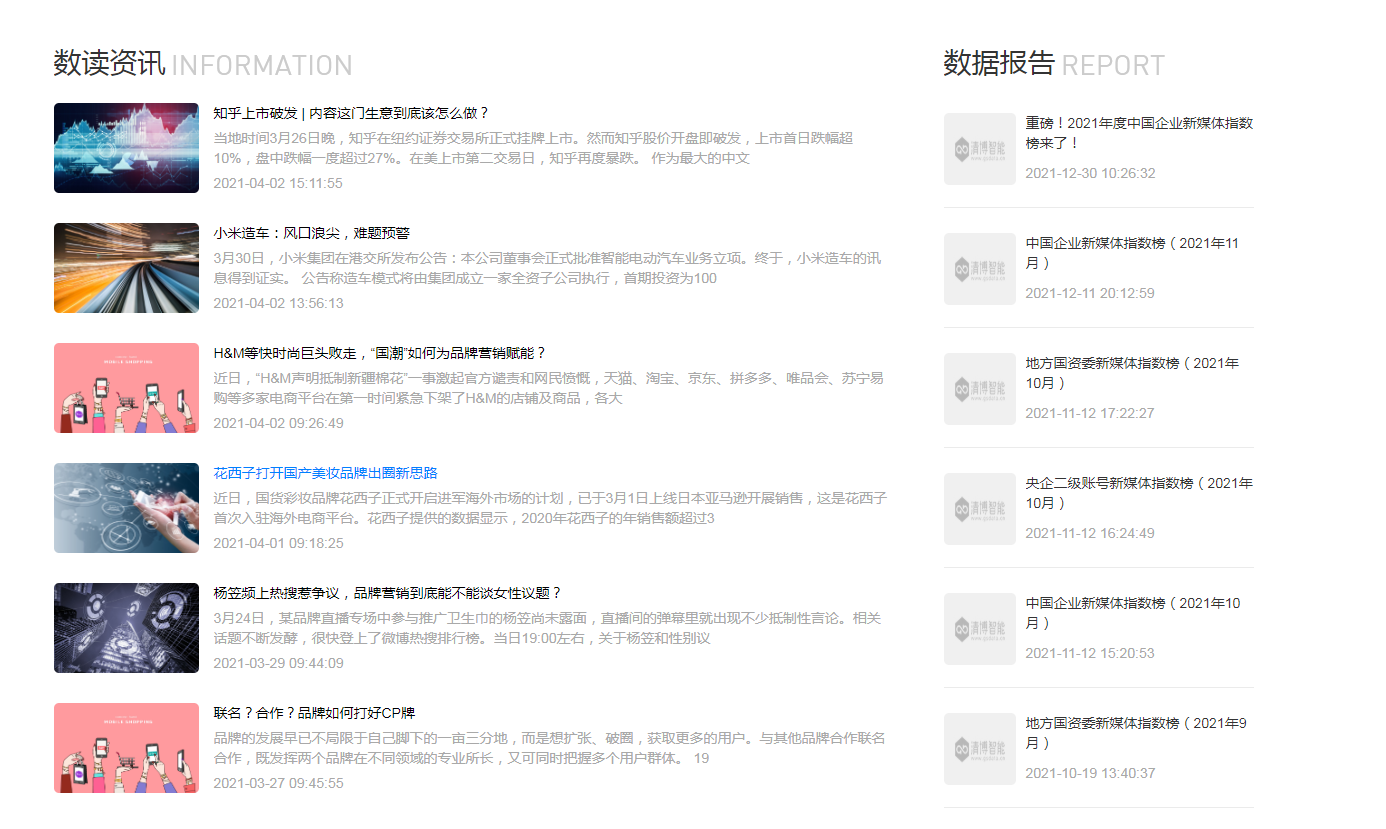
Task: Open report 中国企业新媒体指数榜（2021年10月）
Action: (1132, 613)
